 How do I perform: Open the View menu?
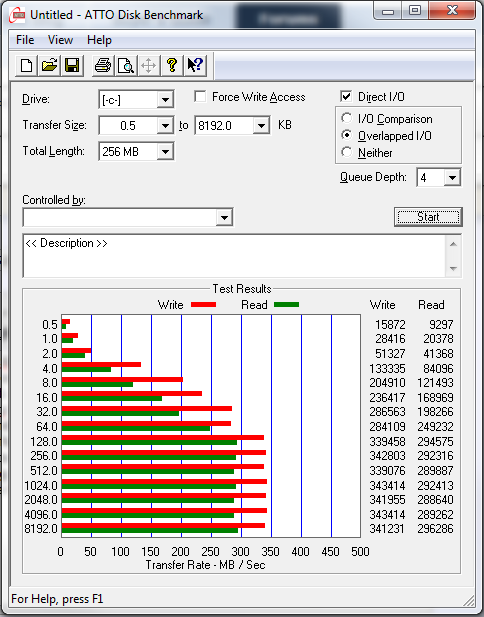tap(60, 40)
